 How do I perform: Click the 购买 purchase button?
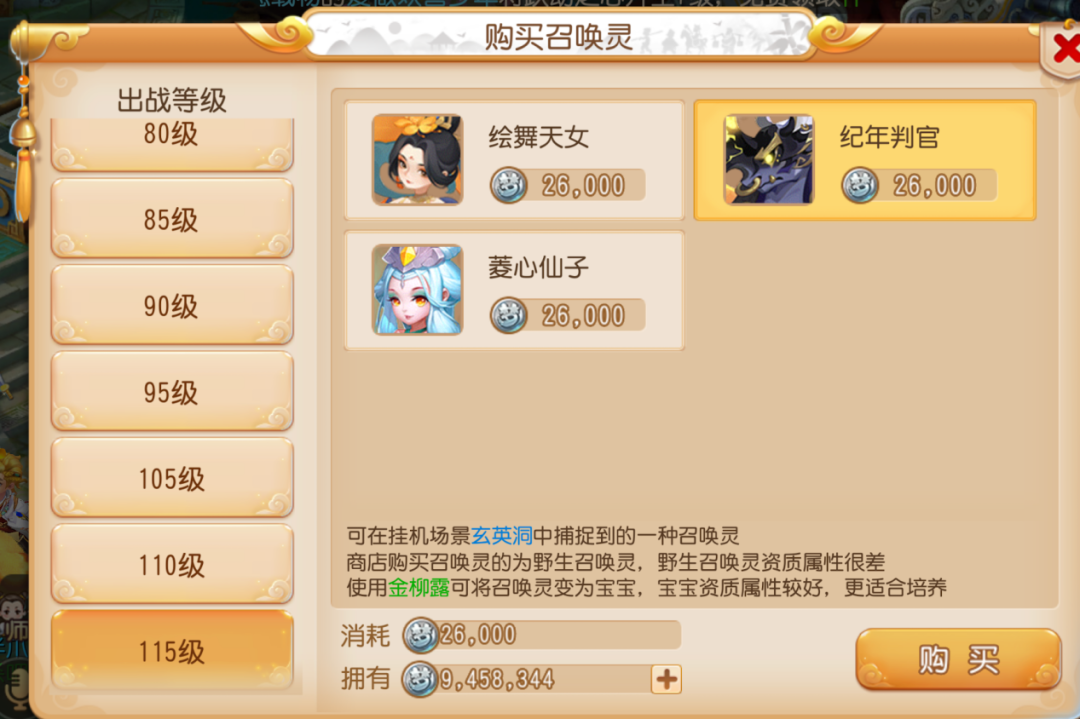958,659
